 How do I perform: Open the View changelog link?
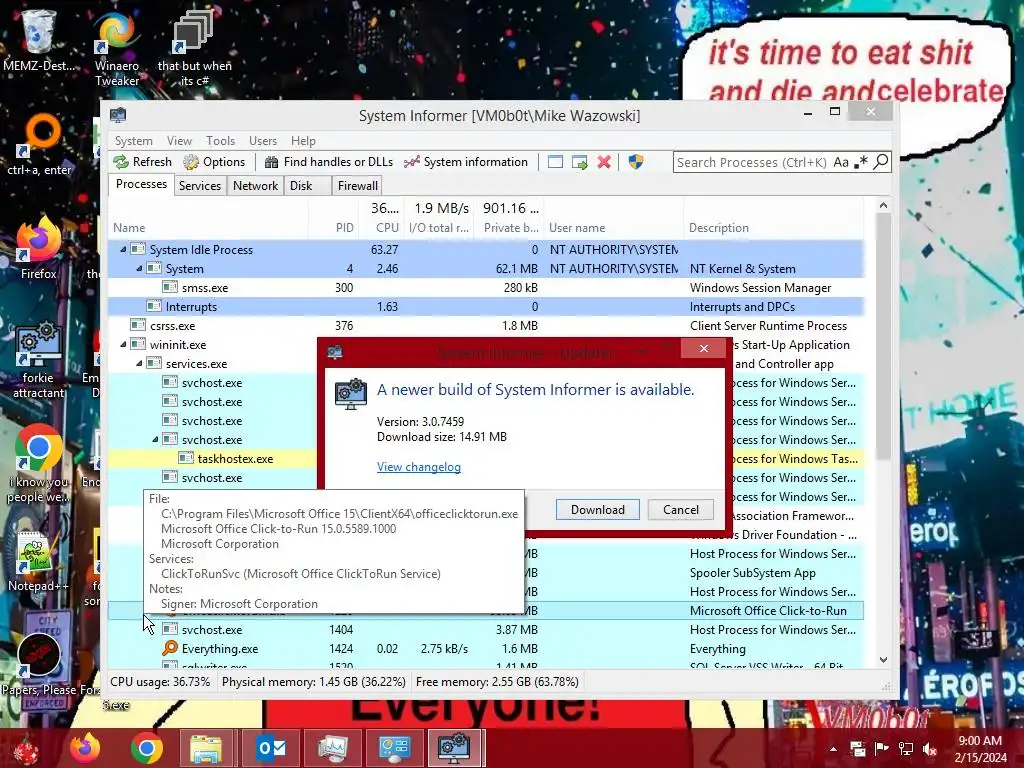tap(419, 467)
